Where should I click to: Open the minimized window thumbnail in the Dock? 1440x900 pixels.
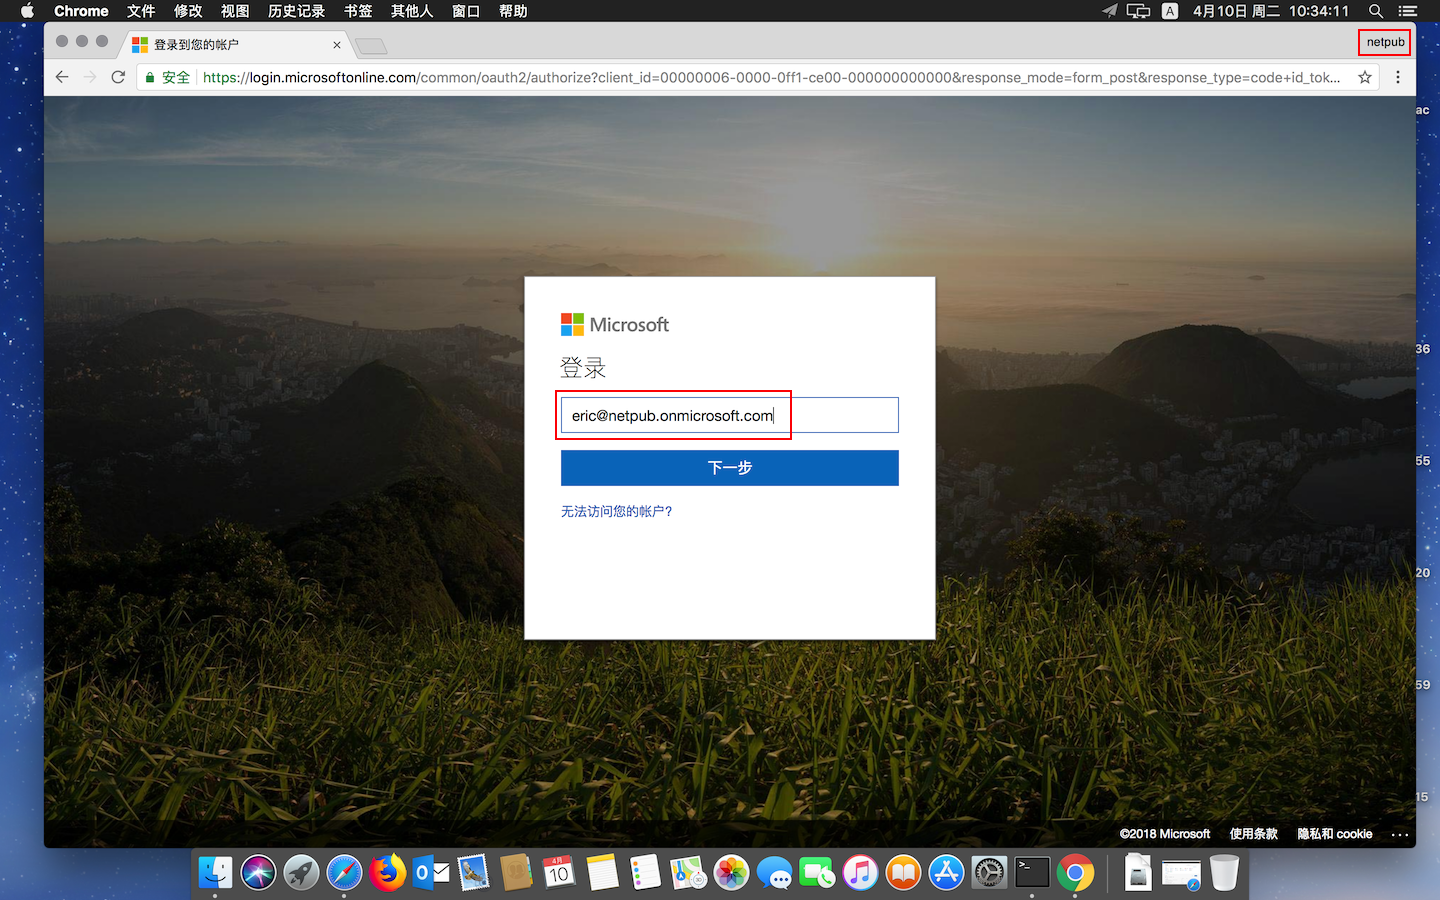click(x=1181, y=875)
